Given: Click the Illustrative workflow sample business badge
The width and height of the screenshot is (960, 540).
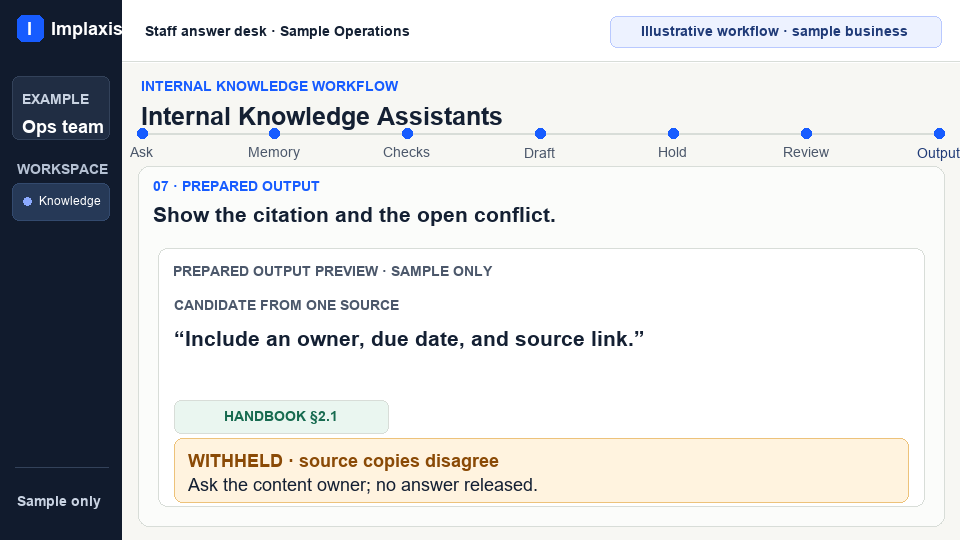Looking at the screenshot, I should pos(776,32).
